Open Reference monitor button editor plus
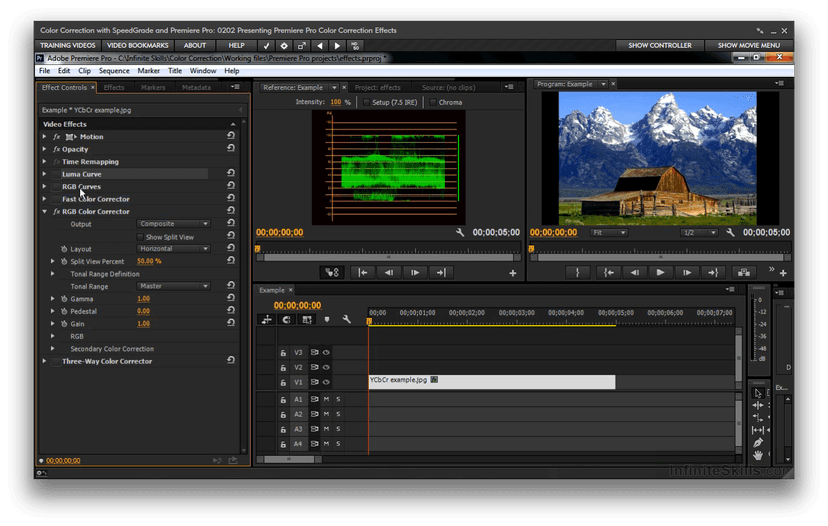Image resolution: width=828 pixels, height=526 pixels. click(x=513, y=273)
